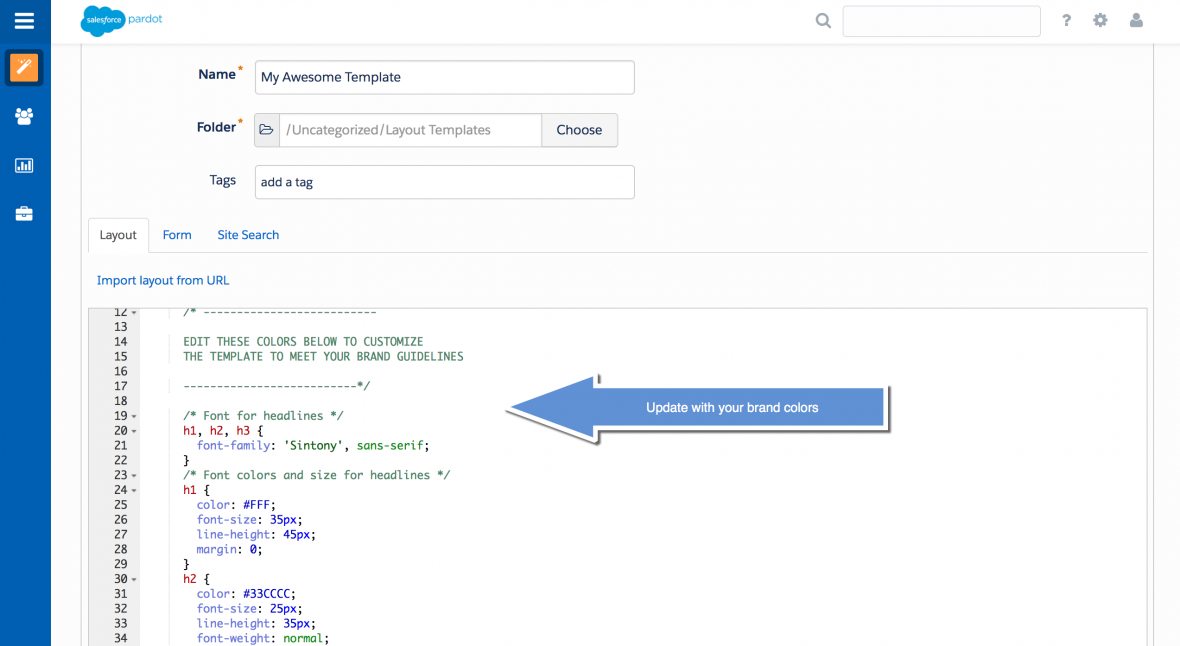The width and height of the screenshot is (1180, 646).
Task: Collapse code fold arrow on line 24
Action: [134, 491]
